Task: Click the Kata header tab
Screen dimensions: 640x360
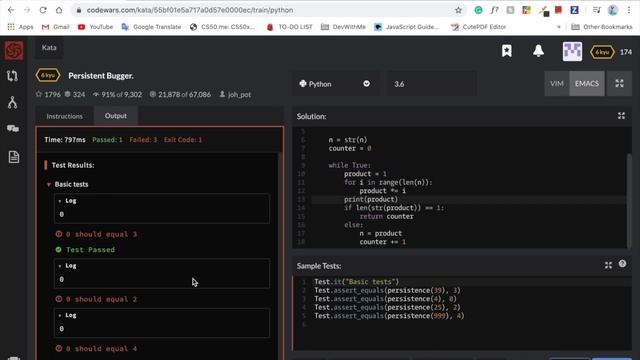Action: (x=49, y=48)
